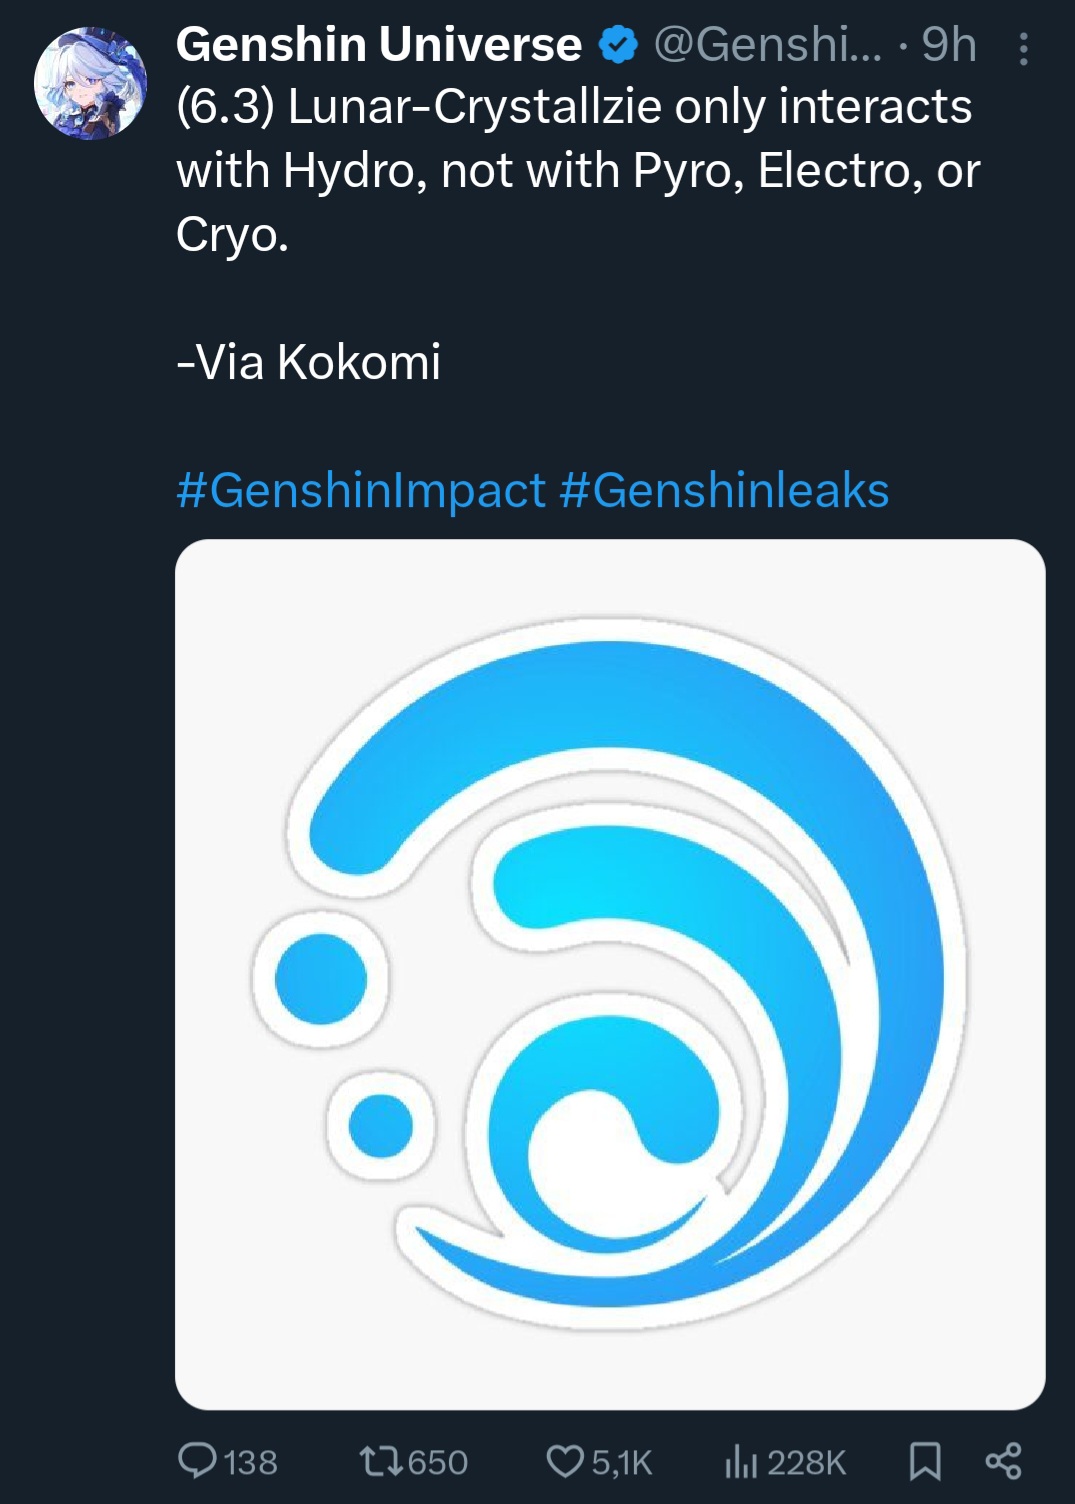Toggle the repost arrows icon
The width and height of the screenshot is (1075, 1504).
pyautogui.click(x=380, y=1461)
